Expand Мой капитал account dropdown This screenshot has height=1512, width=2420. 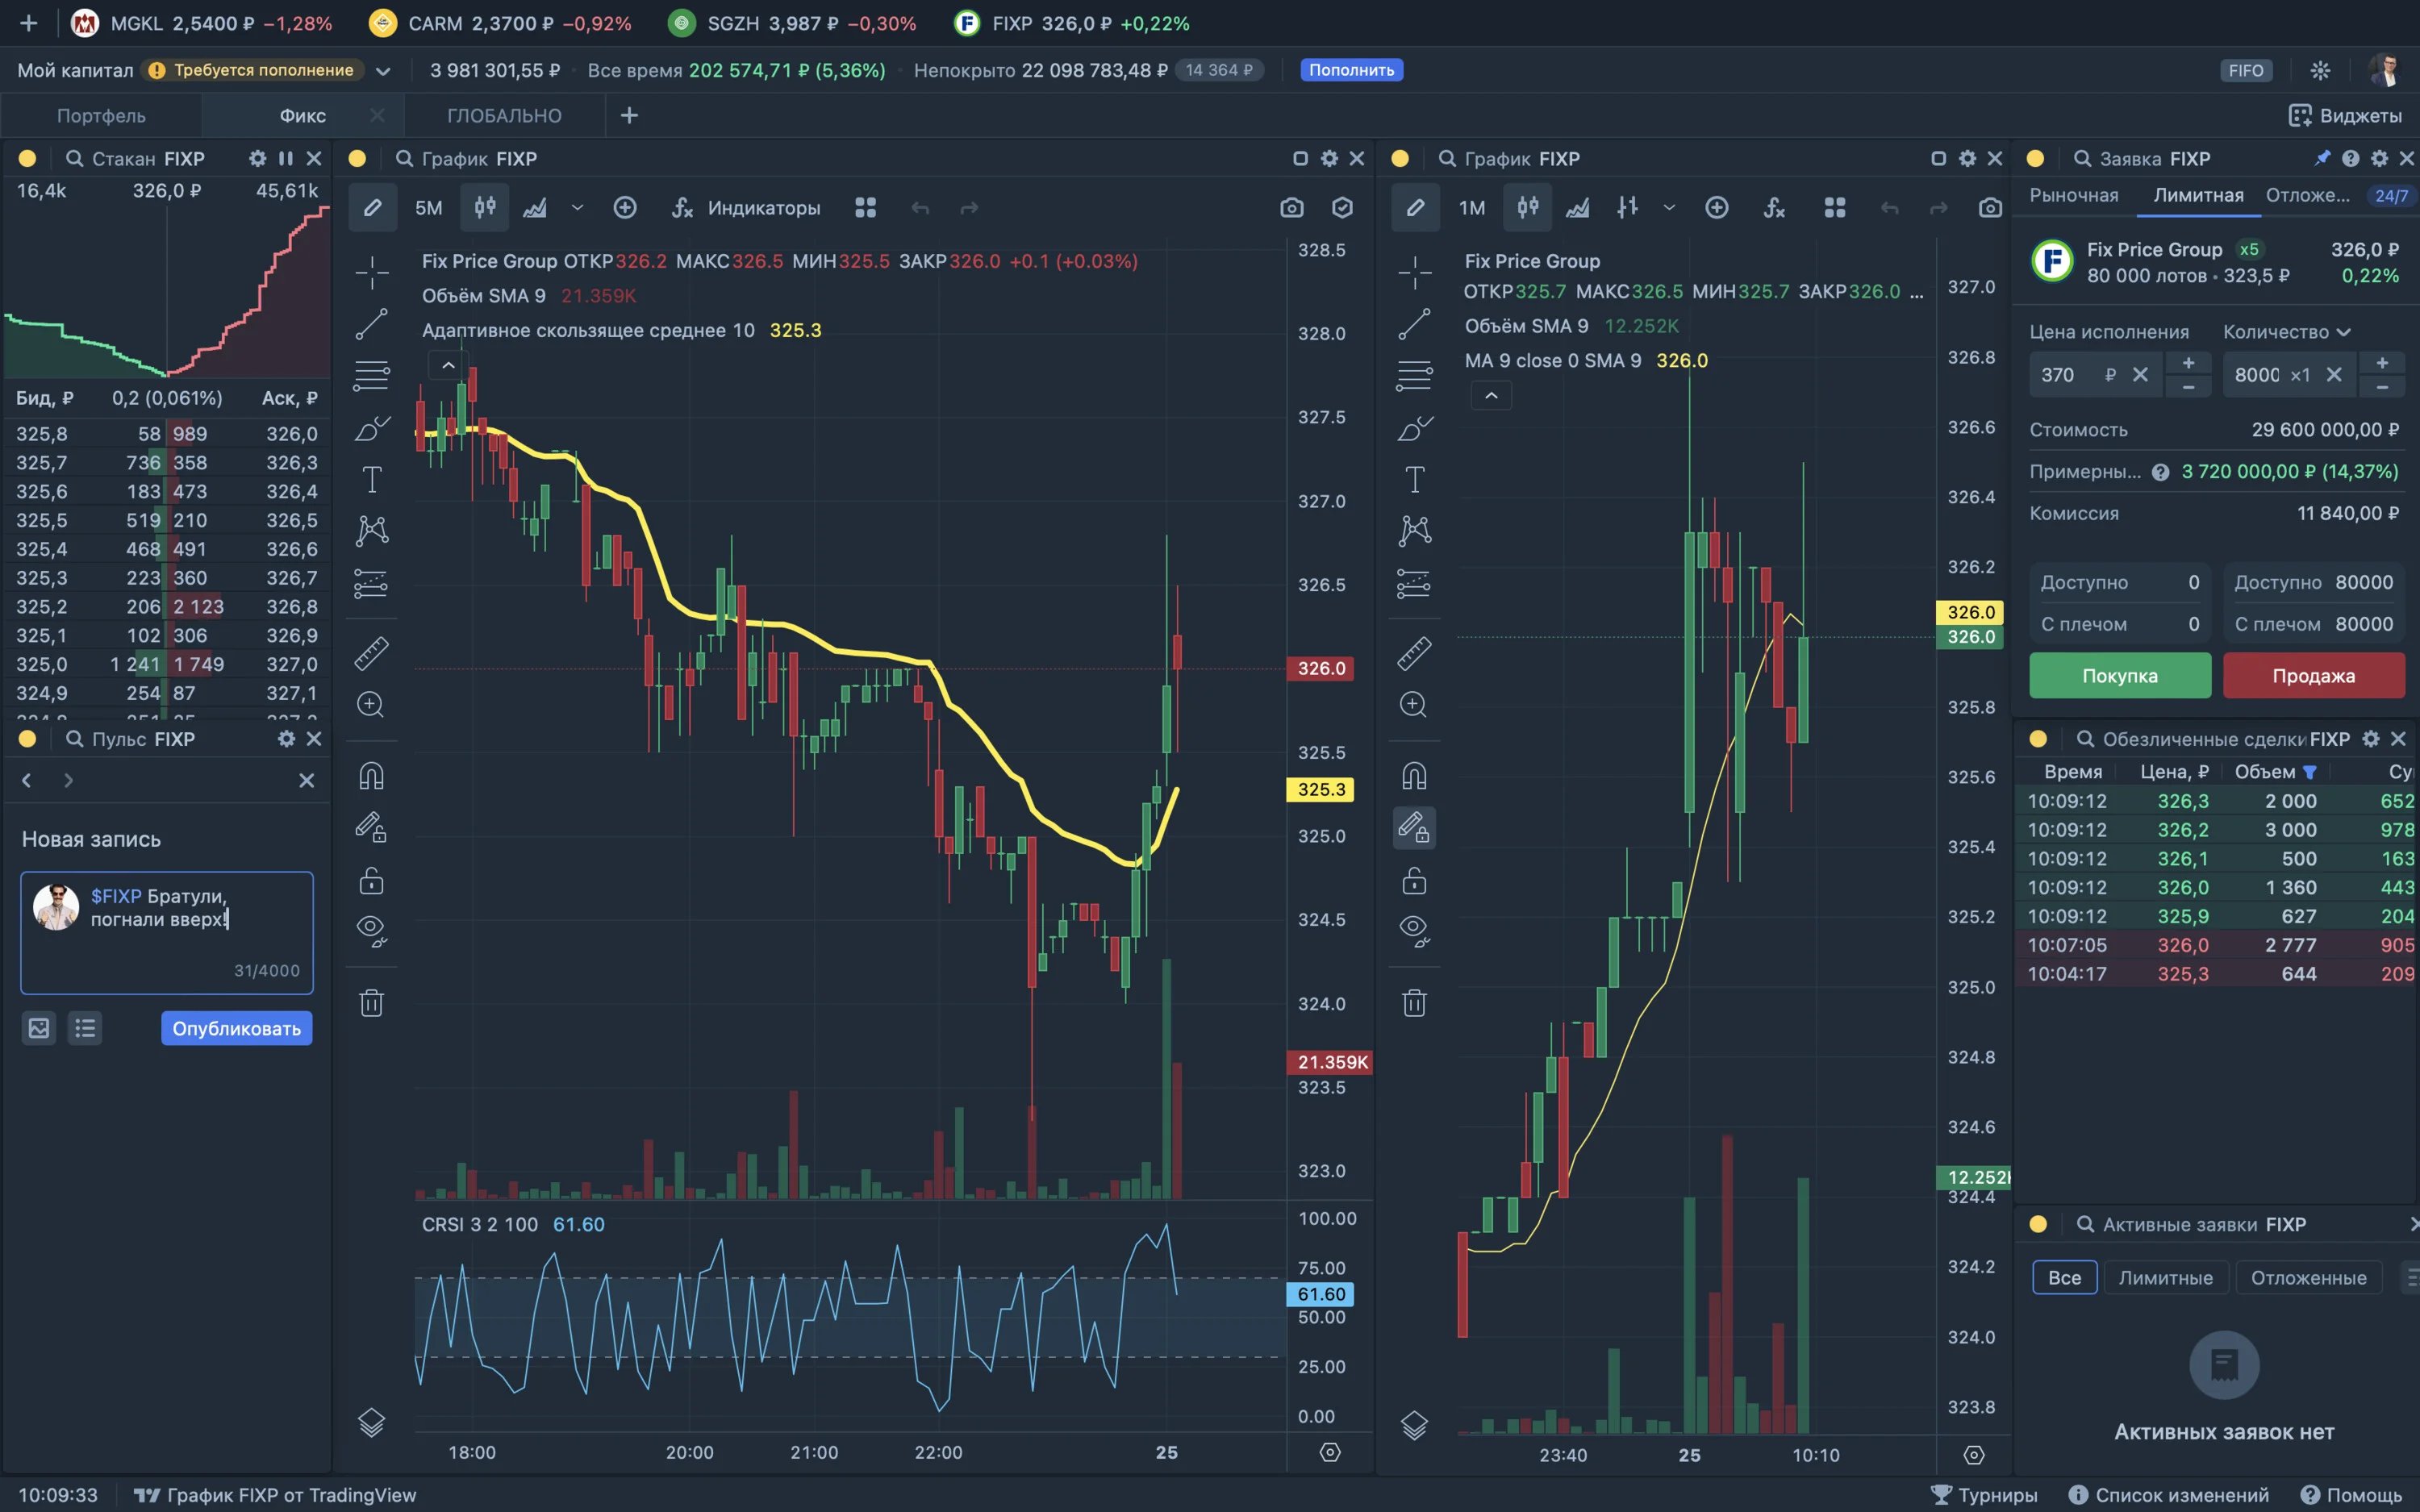click(x=383, y=71)
